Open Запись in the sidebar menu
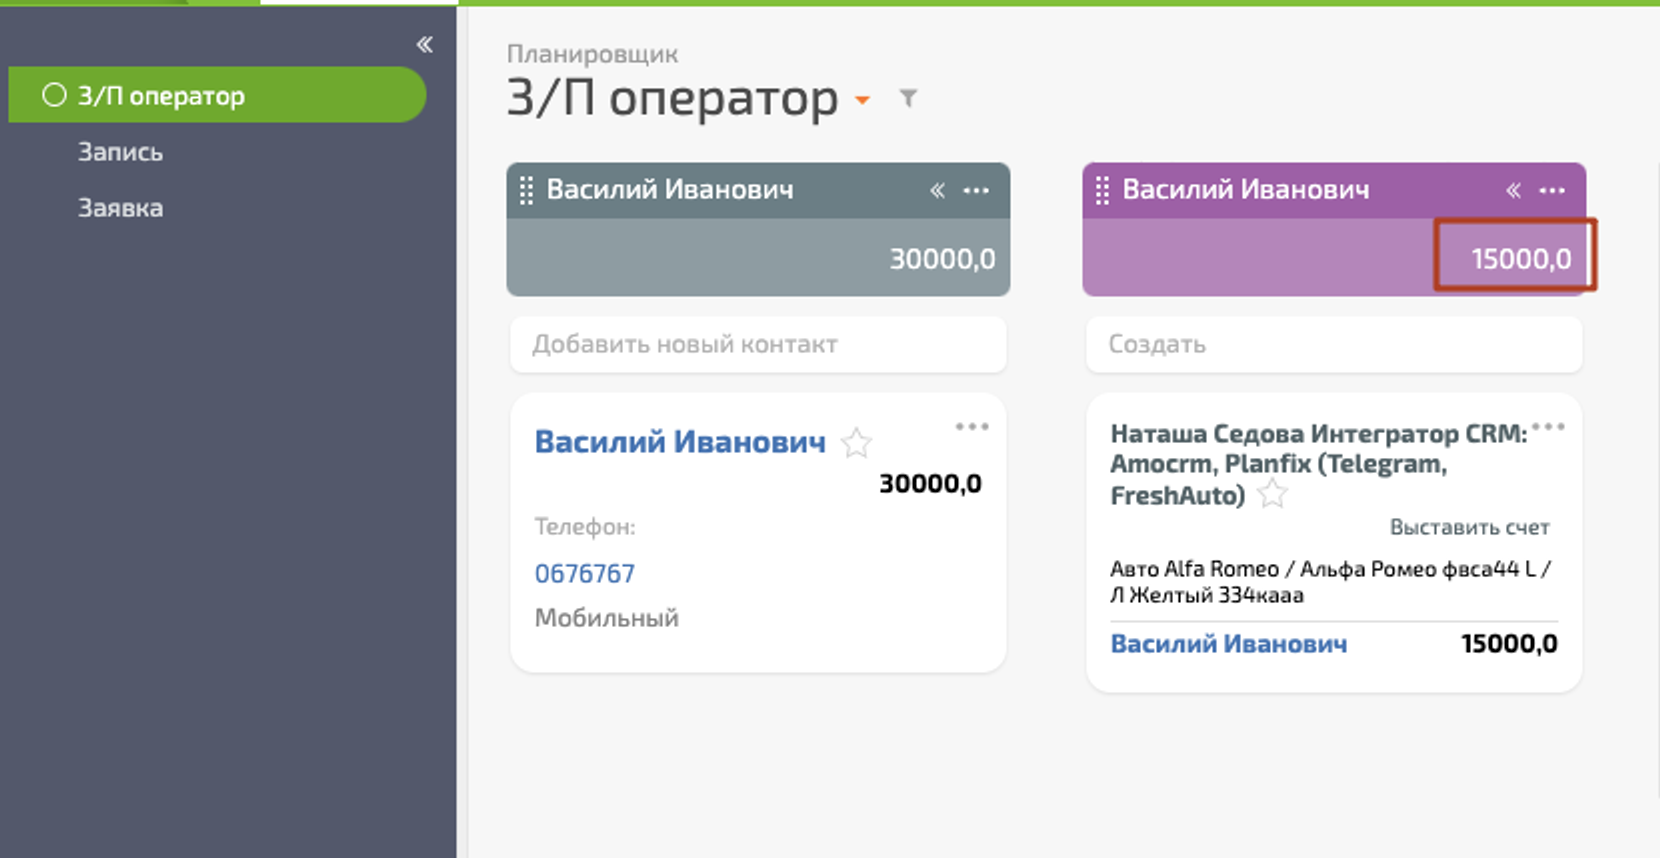1660x858 pixels. (x=120, y=152)
